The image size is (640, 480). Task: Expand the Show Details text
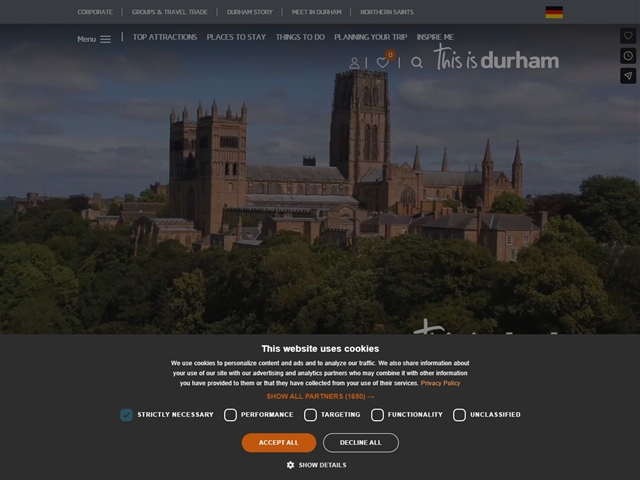click(322, 465)
